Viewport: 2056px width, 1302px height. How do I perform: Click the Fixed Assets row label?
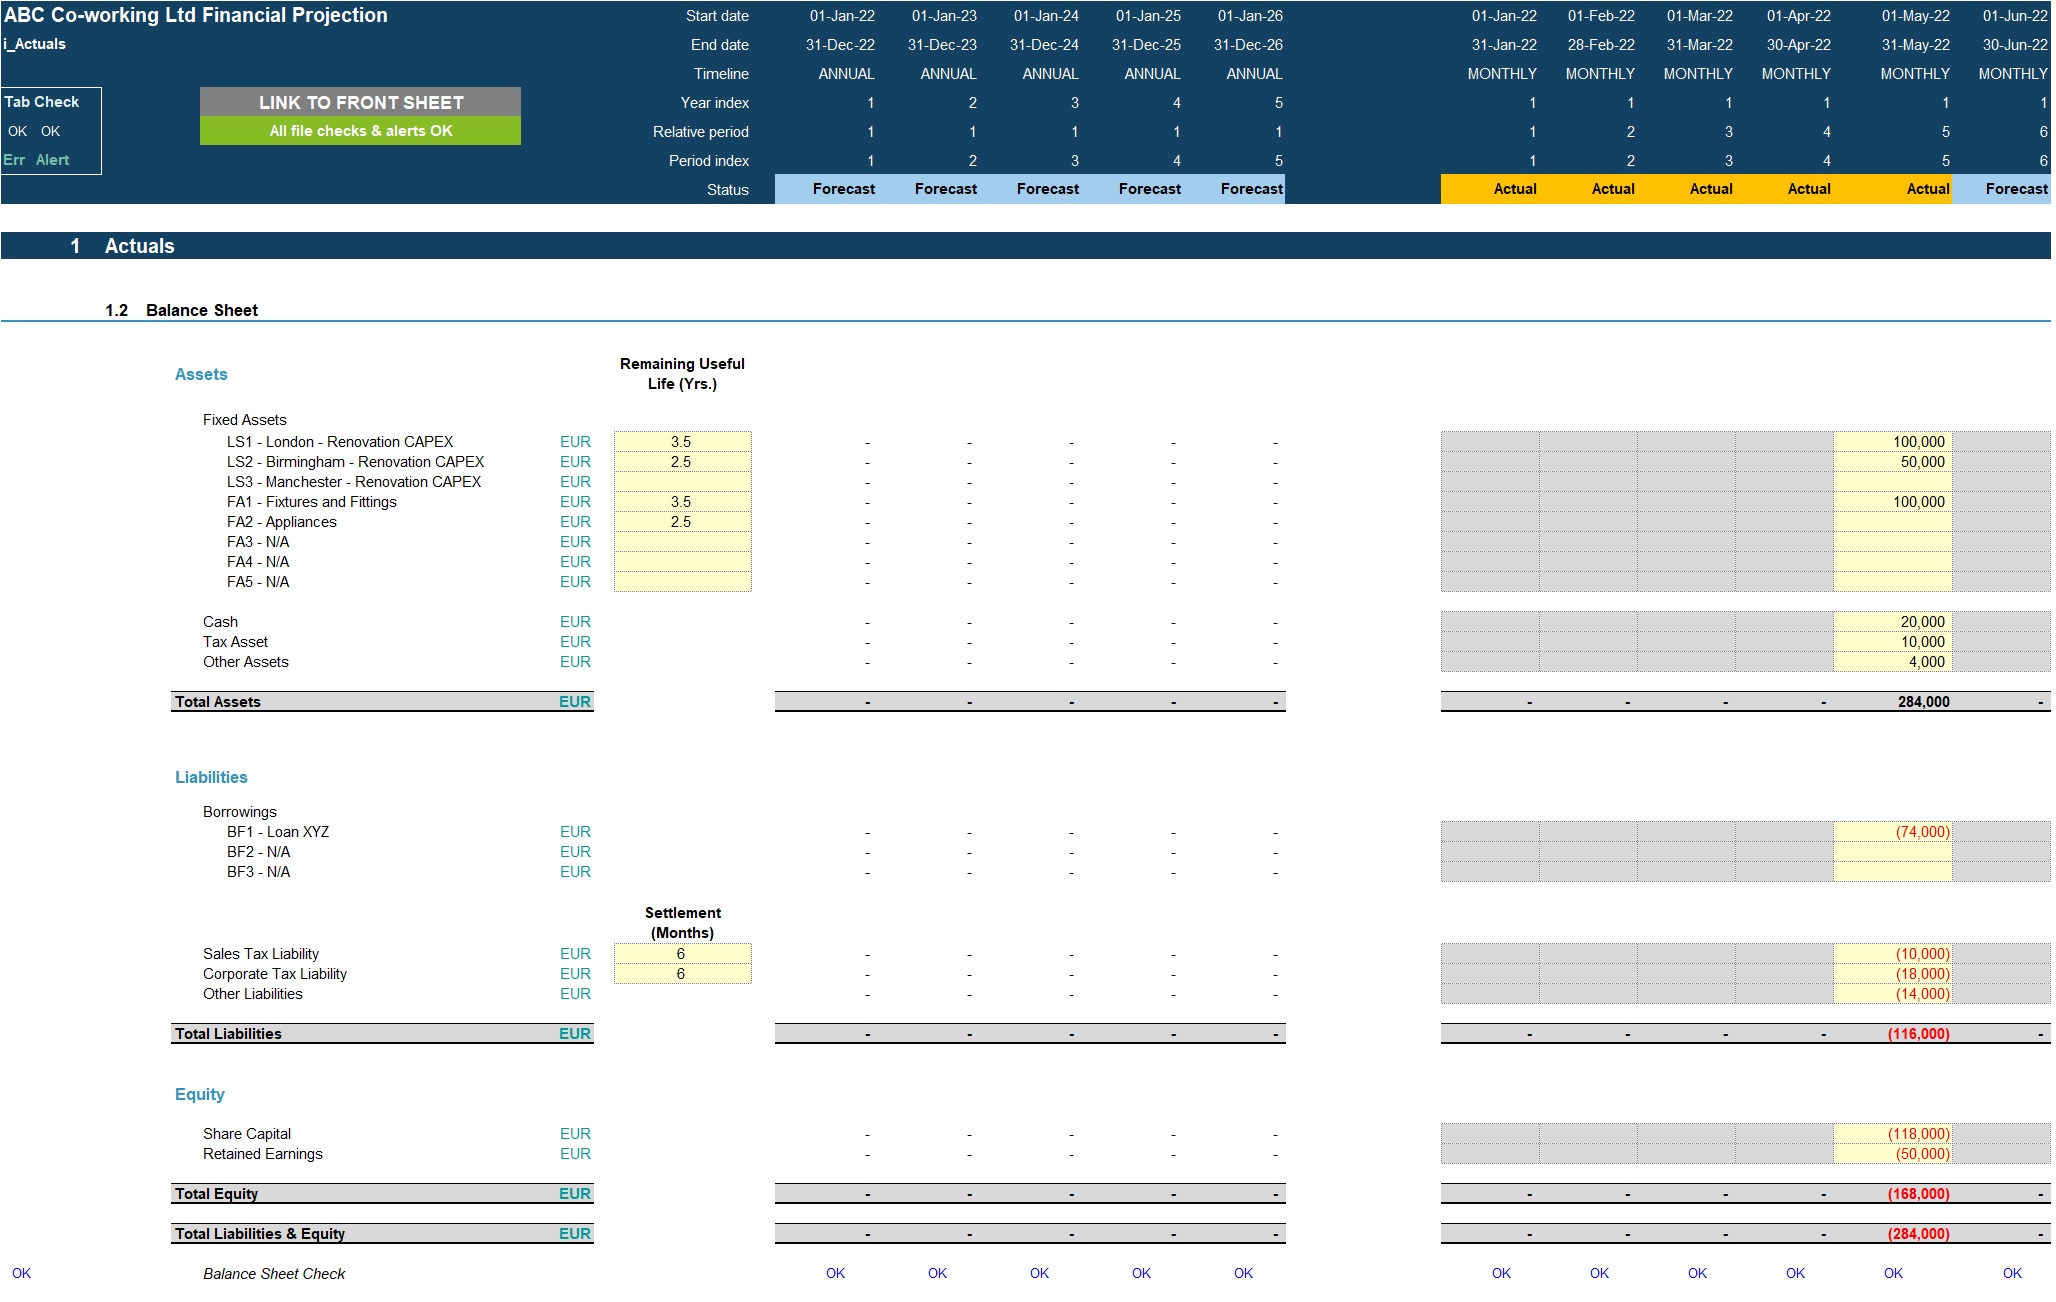click(244, 420)
